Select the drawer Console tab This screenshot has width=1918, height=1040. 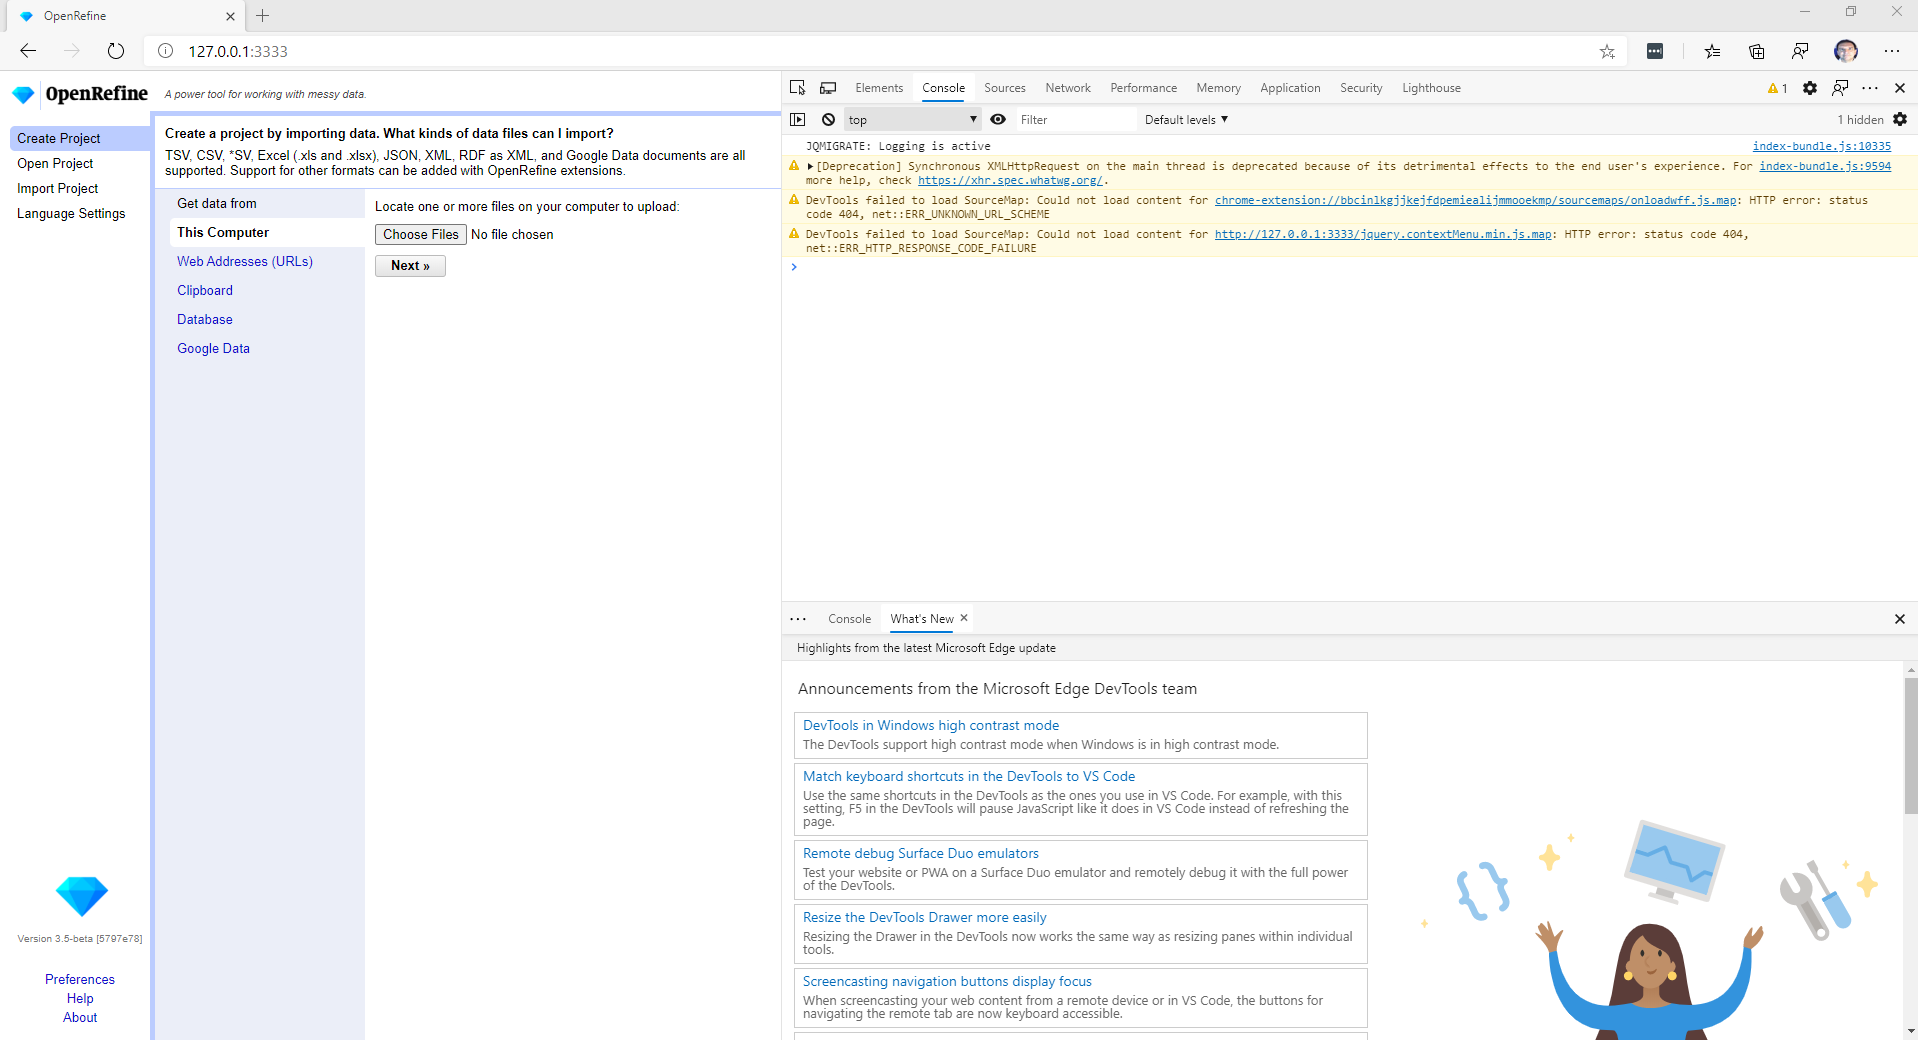click(x=849, y=619)
